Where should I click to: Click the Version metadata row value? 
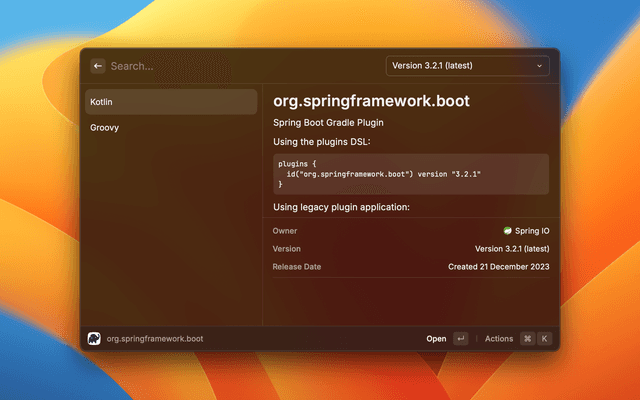tap(511, 249)
